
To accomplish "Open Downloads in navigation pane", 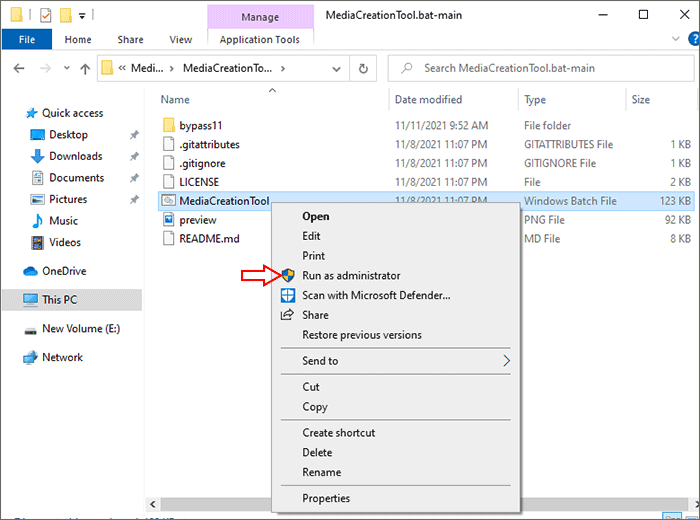I will click(x=75, y=156).
